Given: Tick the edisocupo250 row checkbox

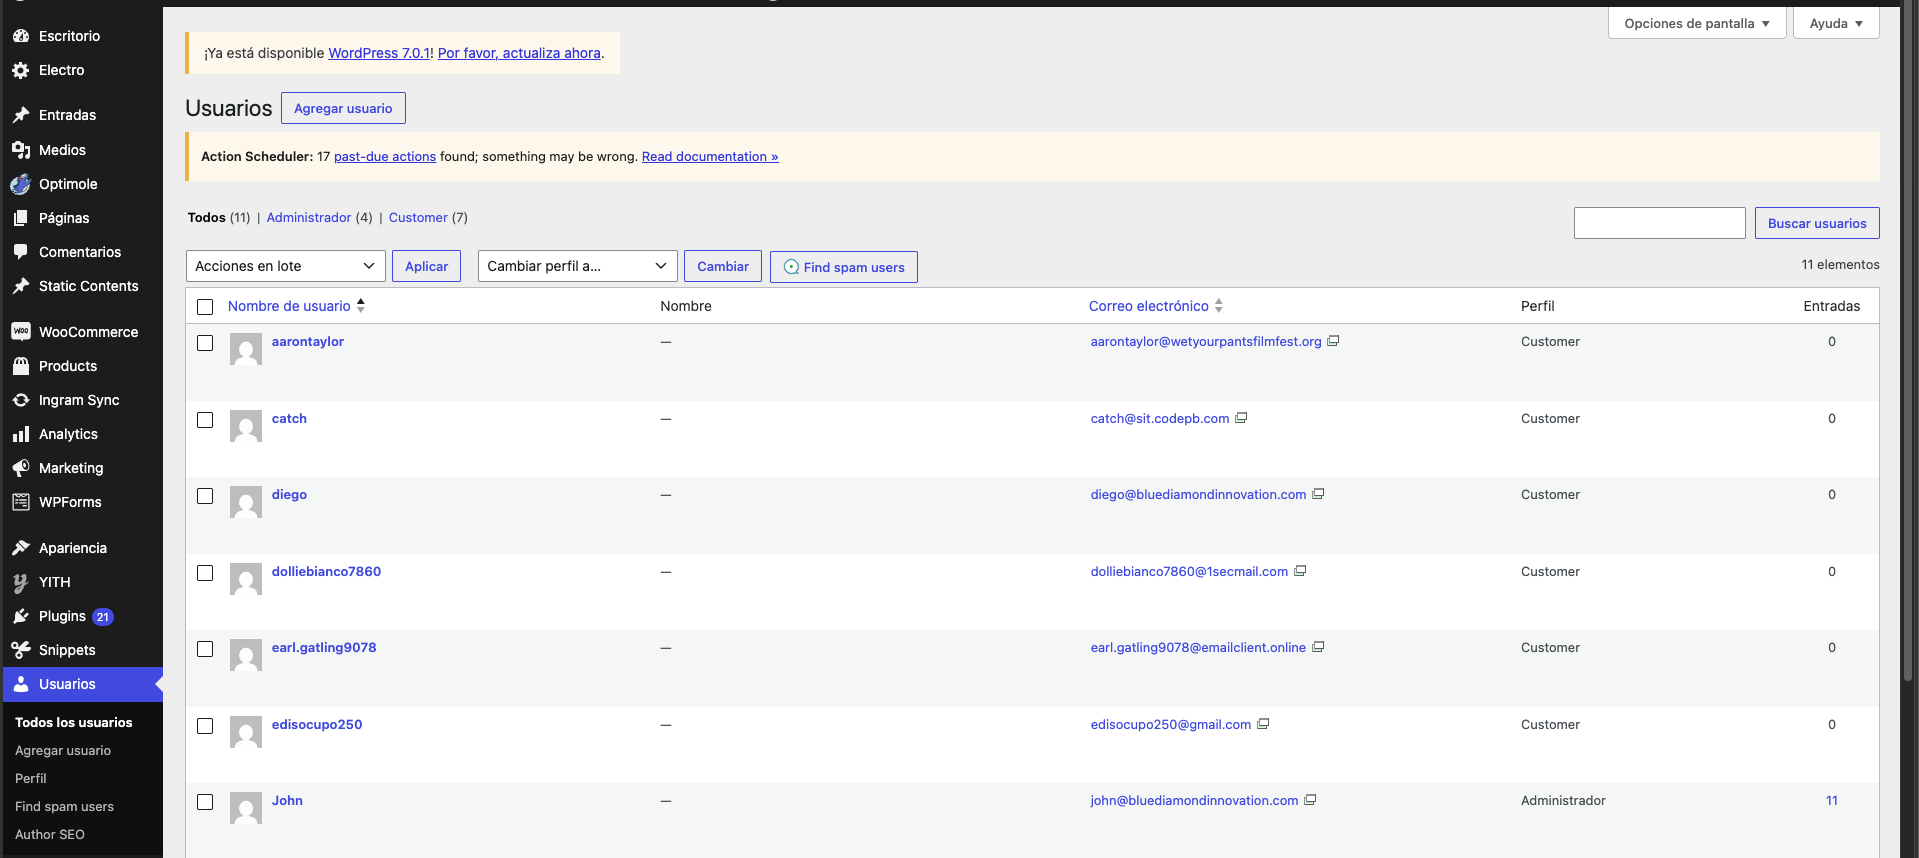Looking at the screenshot, I should pyautogui.click(x=205, y=726).
